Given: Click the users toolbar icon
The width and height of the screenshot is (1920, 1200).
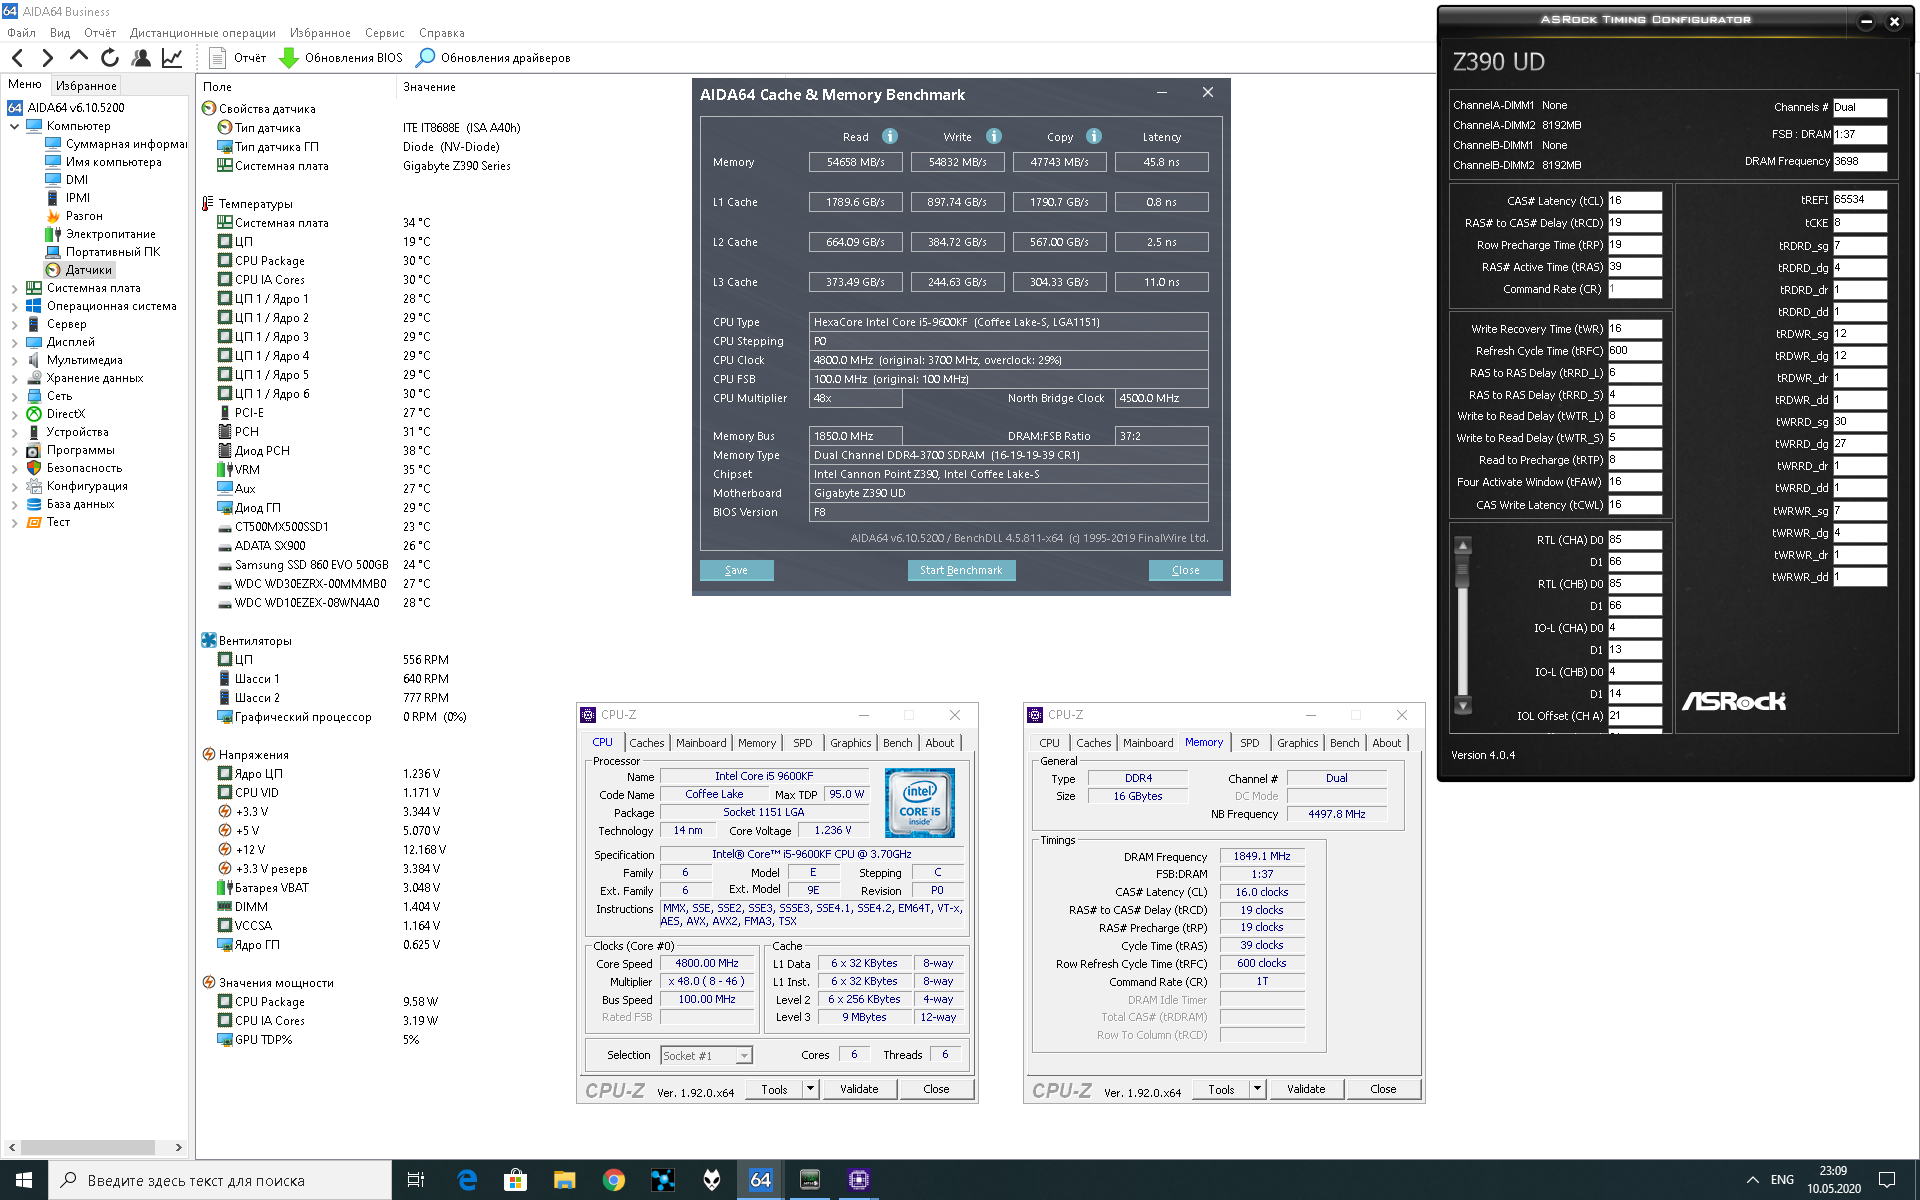Looking at the screenshot, I should (141, 58).
